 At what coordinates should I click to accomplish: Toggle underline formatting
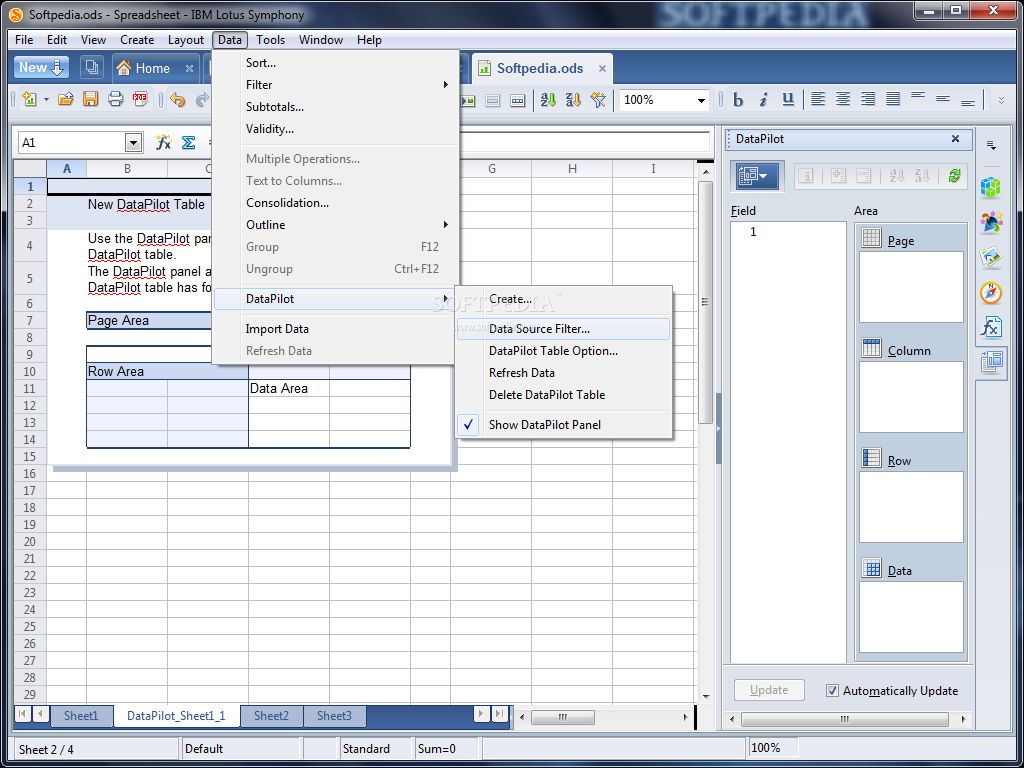click(788, 100)
